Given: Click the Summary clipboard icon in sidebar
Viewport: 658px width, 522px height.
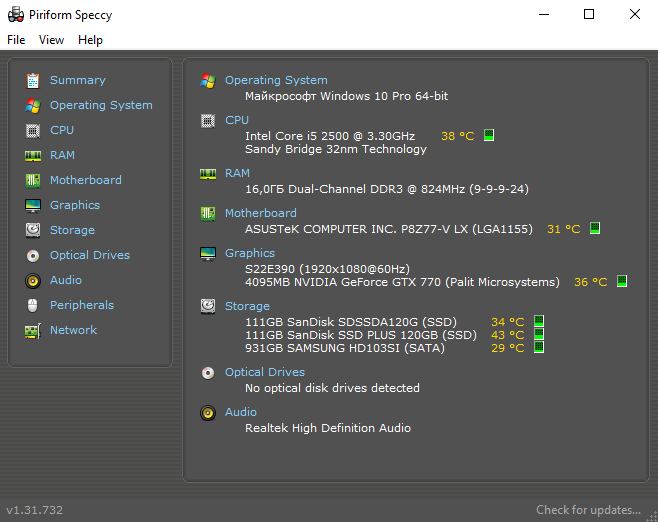Looking at the screenshot, I should pyautogui.click(x=33, y=81).
